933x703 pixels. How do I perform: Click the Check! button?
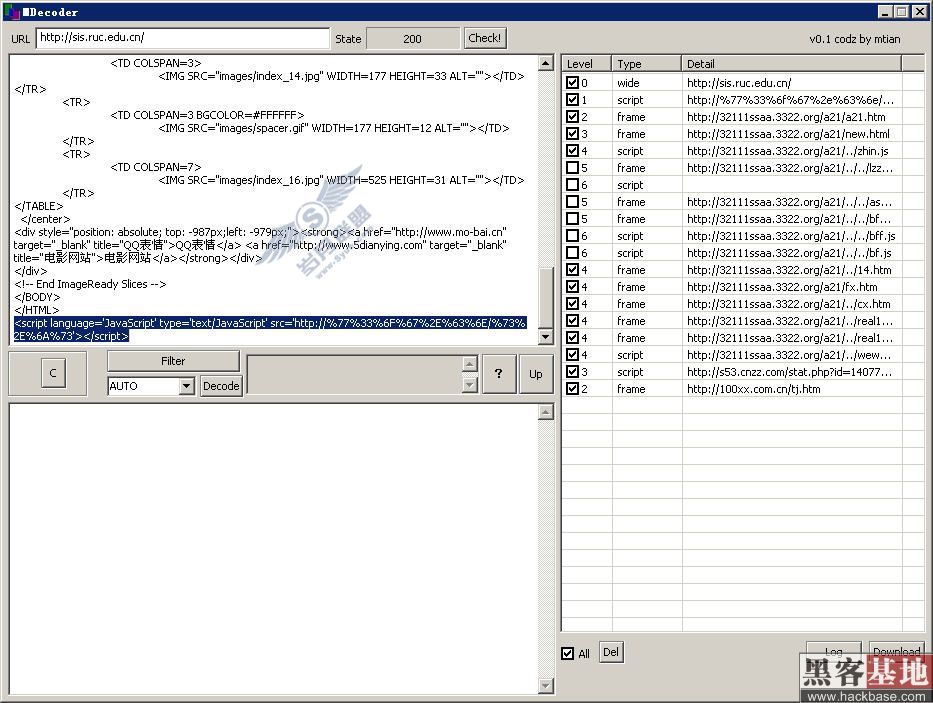[485, 38]
